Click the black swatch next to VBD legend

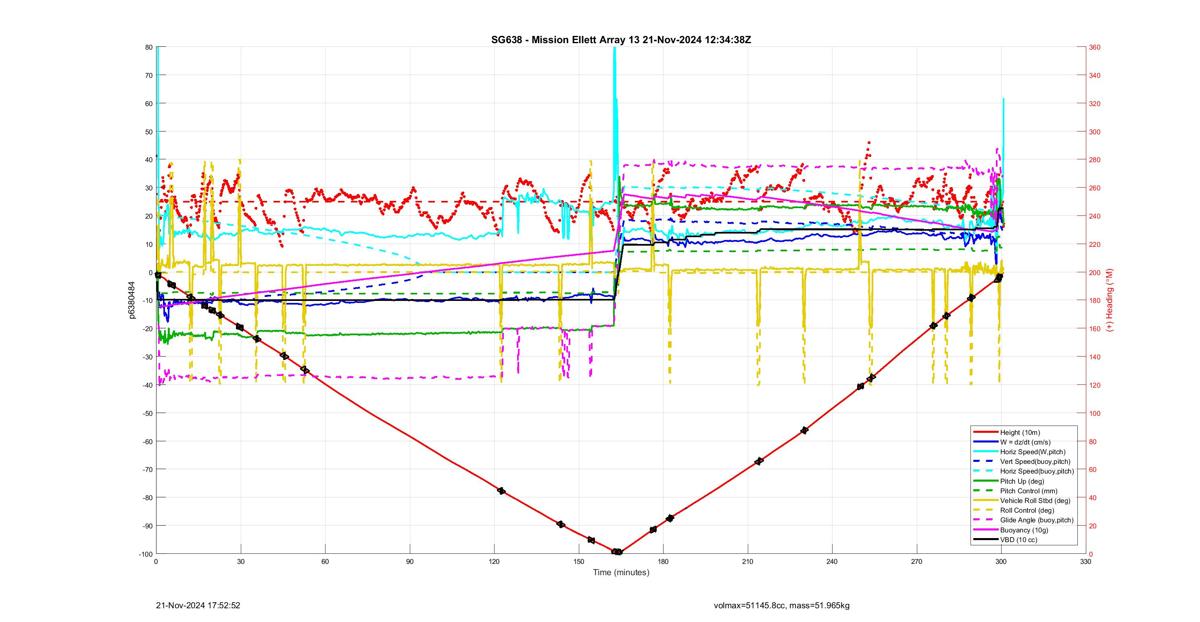pyautogui.click(x=984, y=540)
